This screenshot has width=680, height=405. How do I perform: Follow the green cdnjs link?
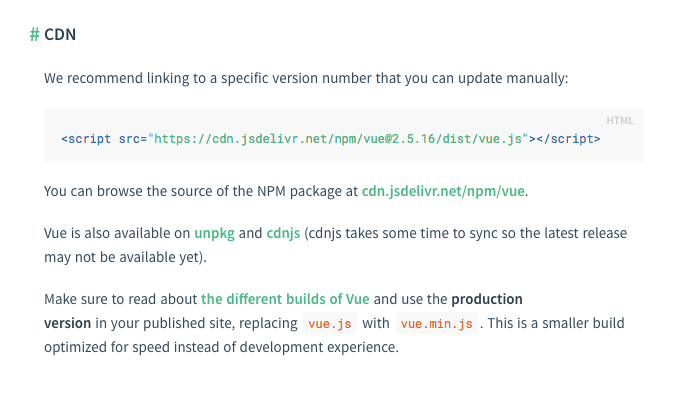284,233
